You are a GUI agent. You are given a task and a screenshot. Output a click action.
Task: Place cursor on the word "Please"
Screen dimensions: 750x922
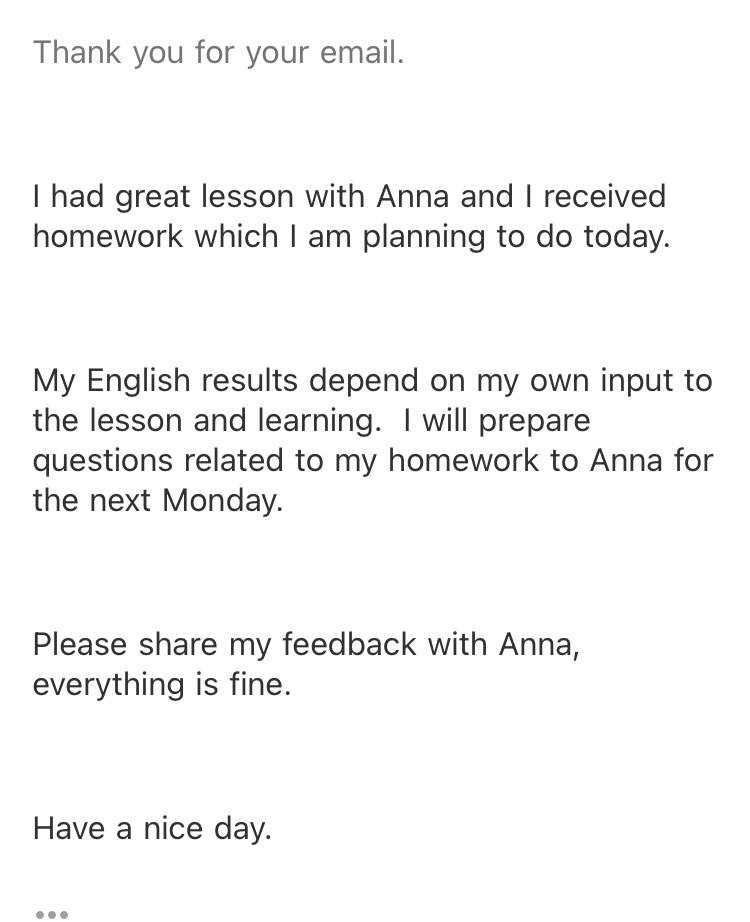[x=80, y=644]
